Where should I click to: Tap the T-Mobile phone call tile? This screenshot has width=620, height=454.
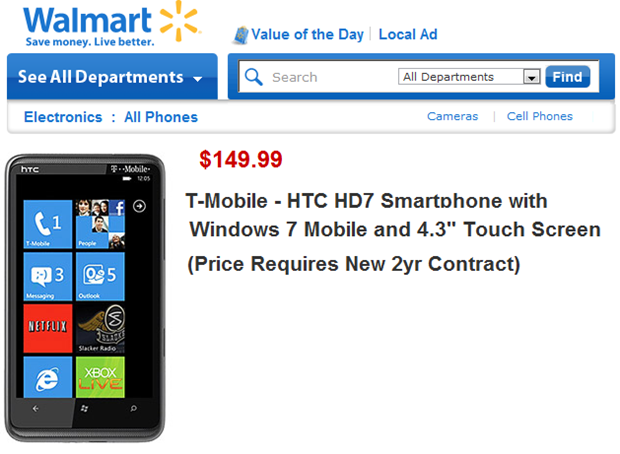click(x=47, y=223)
